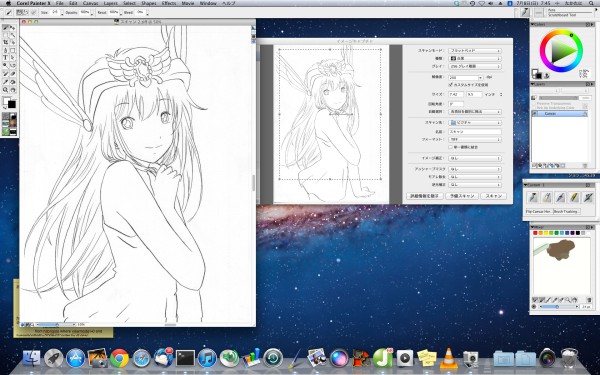Select the Dropper tool
This screenshot has height=375, width=600.
[x=5, y=82]
